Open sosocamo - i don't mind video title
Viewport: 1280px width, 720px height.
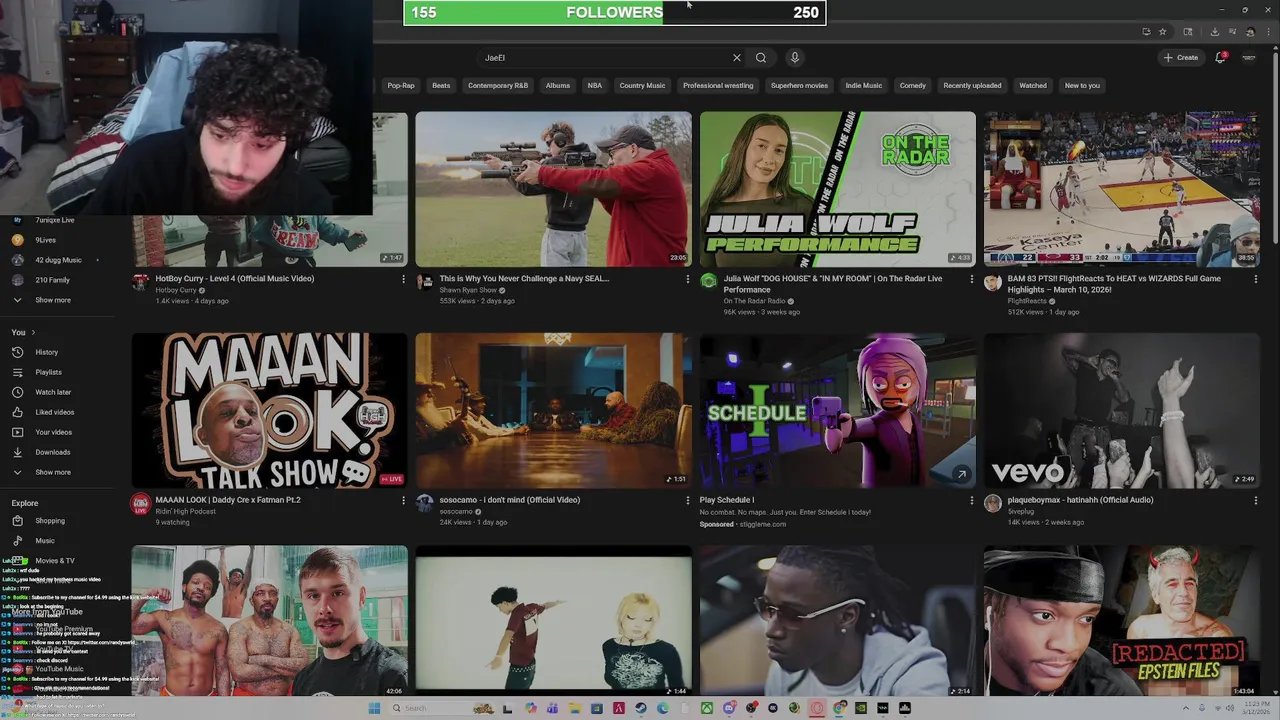510,500
